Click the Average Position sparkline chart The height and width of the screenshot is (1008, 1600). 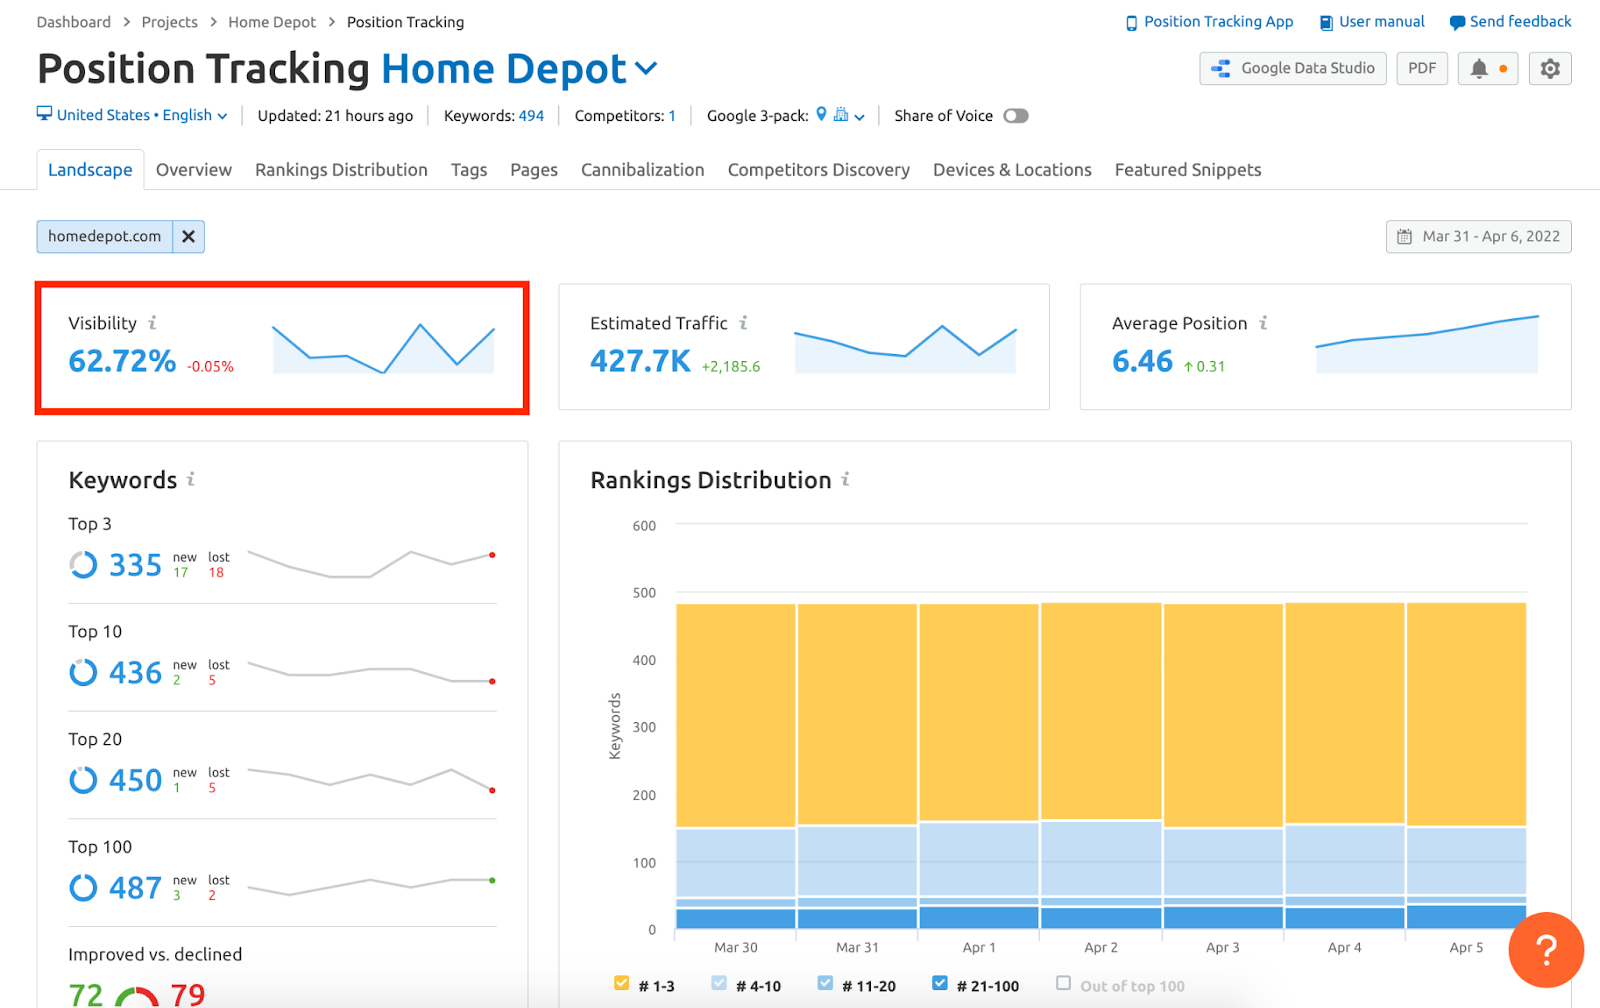1427,344
